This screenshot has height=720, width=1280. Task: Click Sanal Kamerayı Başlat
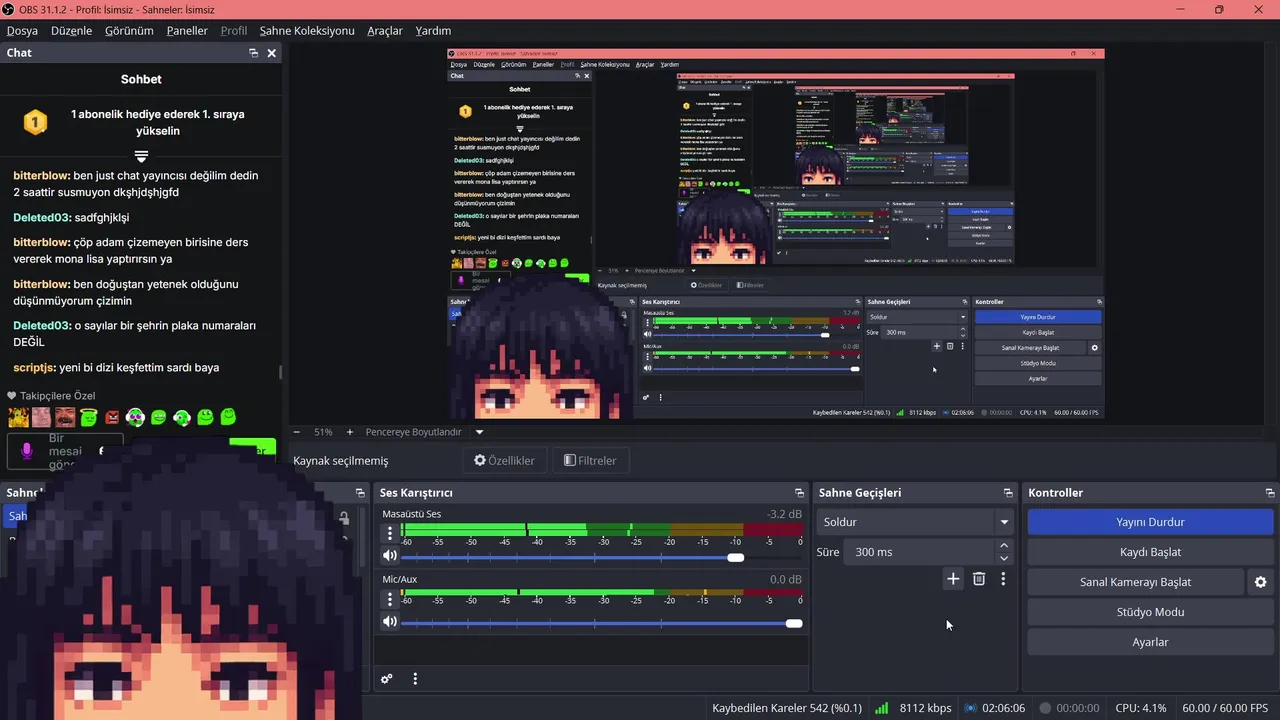tap(1135, 582)
